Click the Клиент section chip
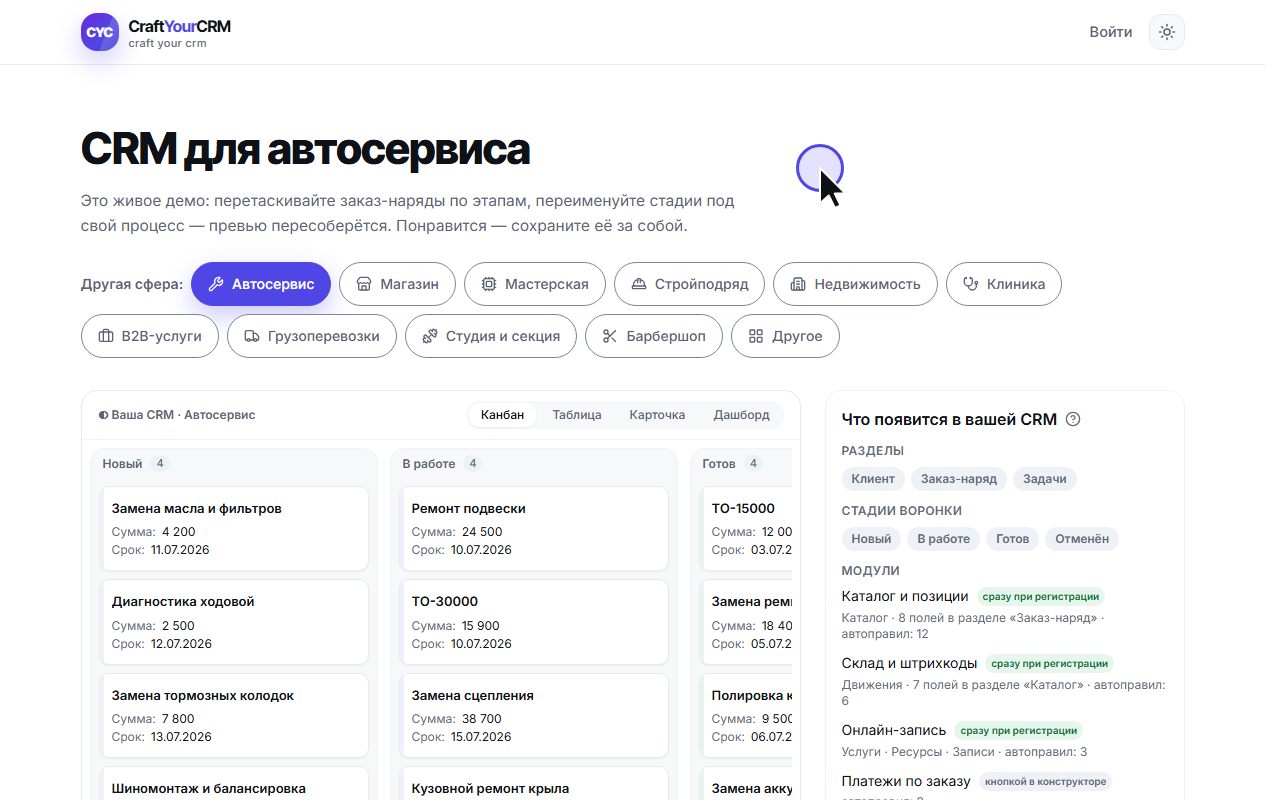The width and height of the screenshot is (1280, 800). pyautogui.click(x=873, y=479)
